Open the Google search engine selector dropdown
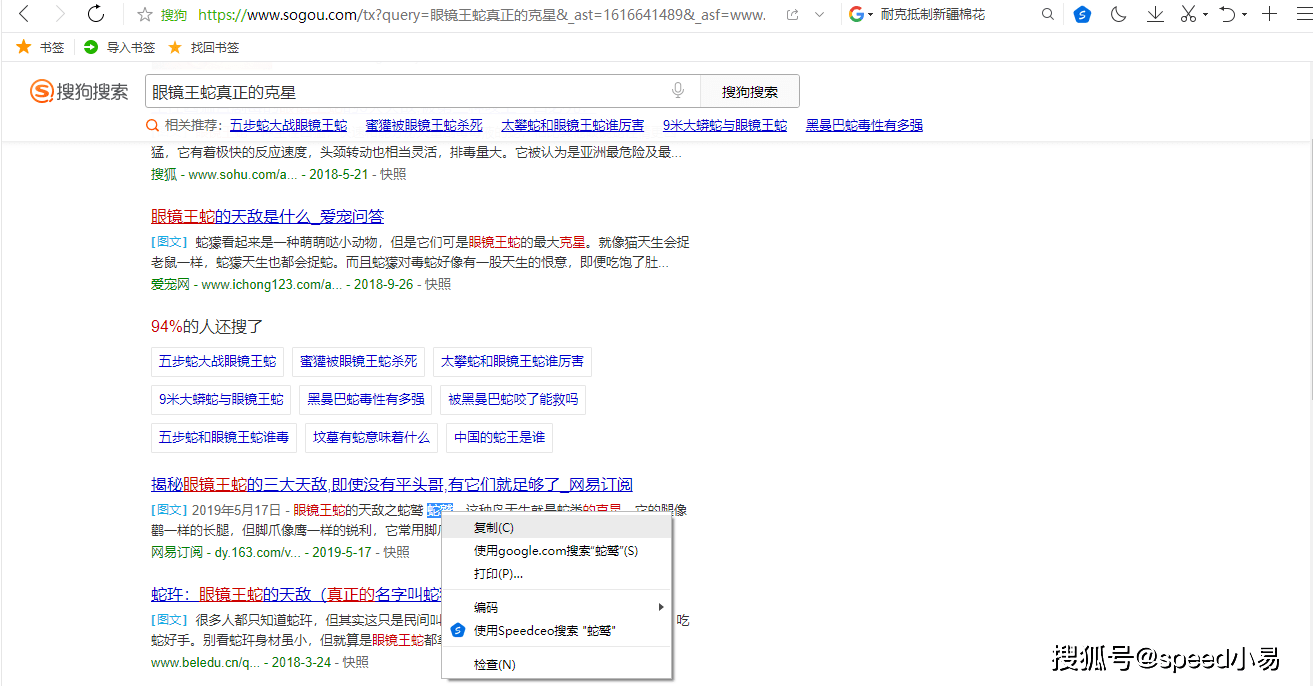This screenshot has width=1313, height=686. [x=861, y=15]
